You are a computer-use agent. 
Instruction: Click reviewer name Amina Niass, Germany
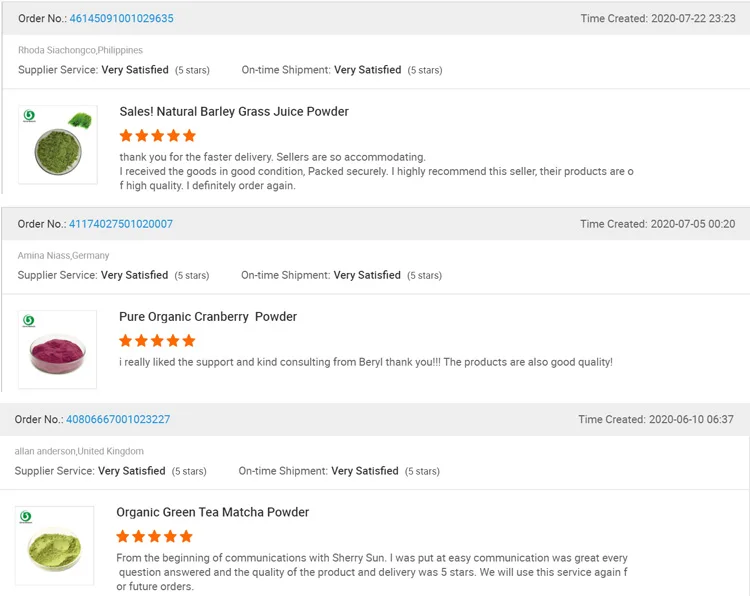(64, 256)
